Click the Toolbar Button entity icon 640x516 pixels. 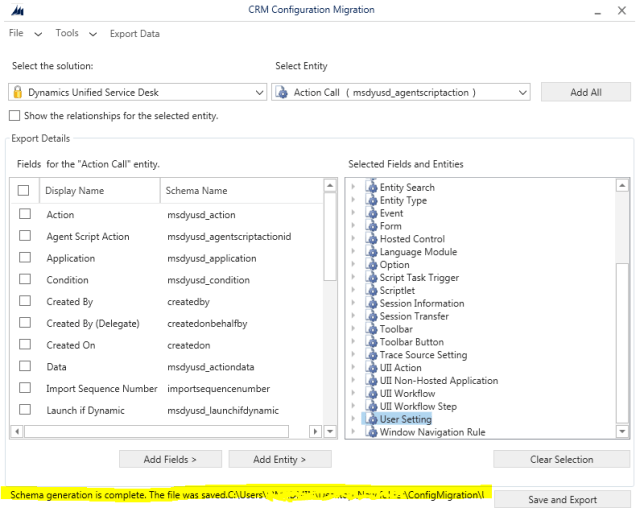[371, 342]
